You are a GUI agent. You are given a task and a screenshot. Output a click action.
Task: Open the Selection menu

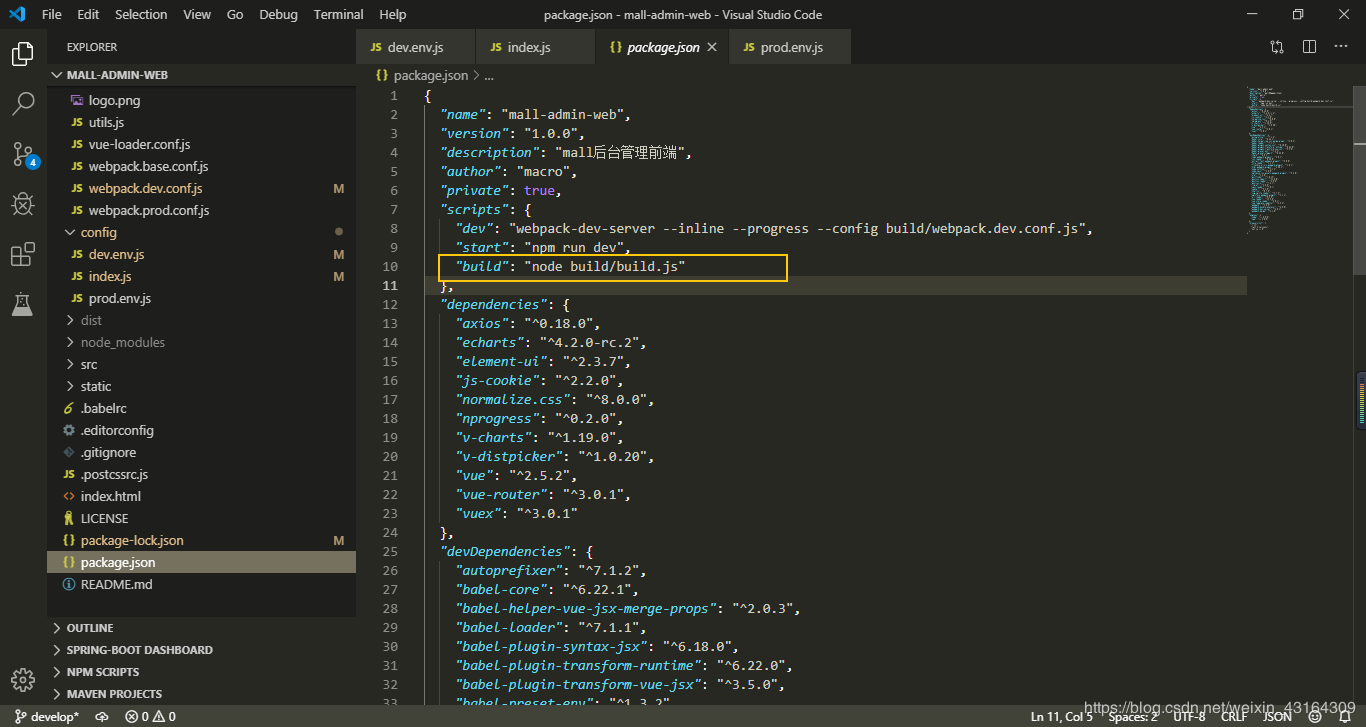pyautogui.click(x=141, y=14)
